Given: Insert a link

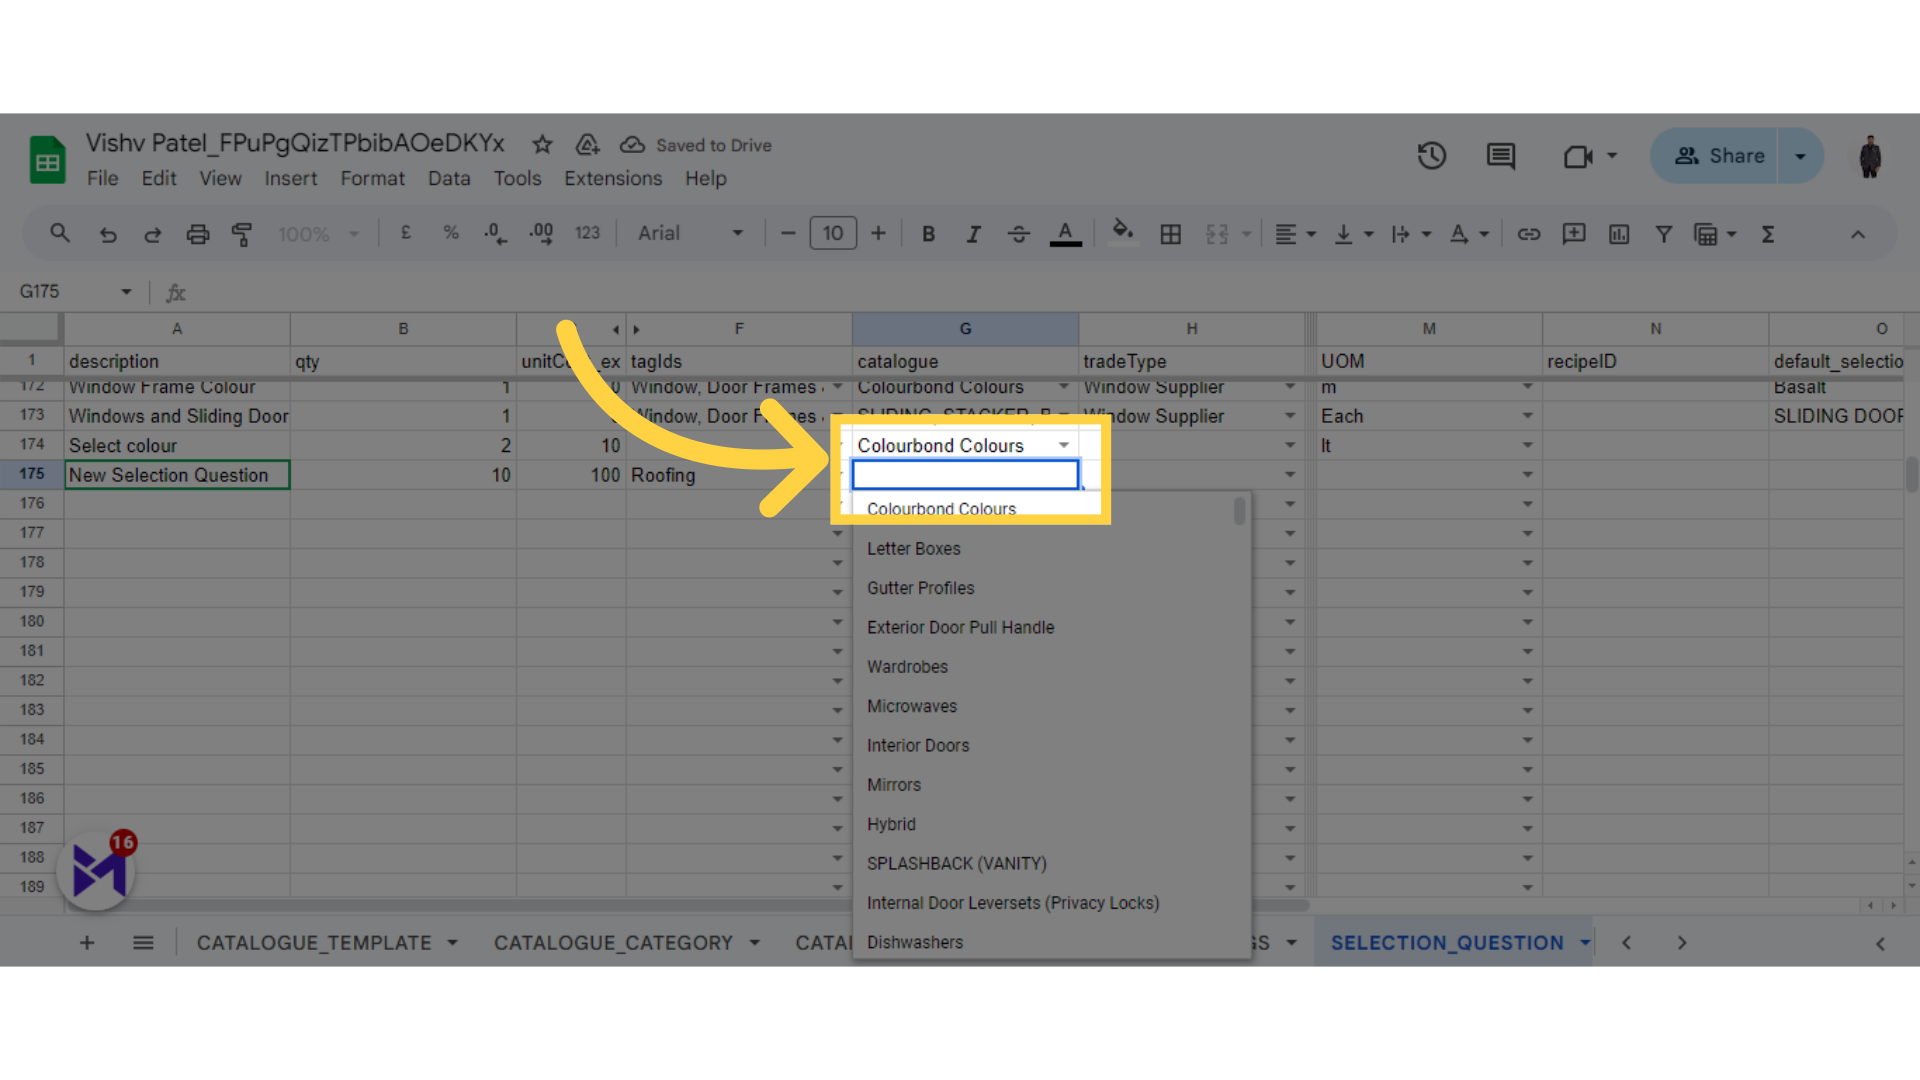Looking at the screenshot, I should (1529, 234).
